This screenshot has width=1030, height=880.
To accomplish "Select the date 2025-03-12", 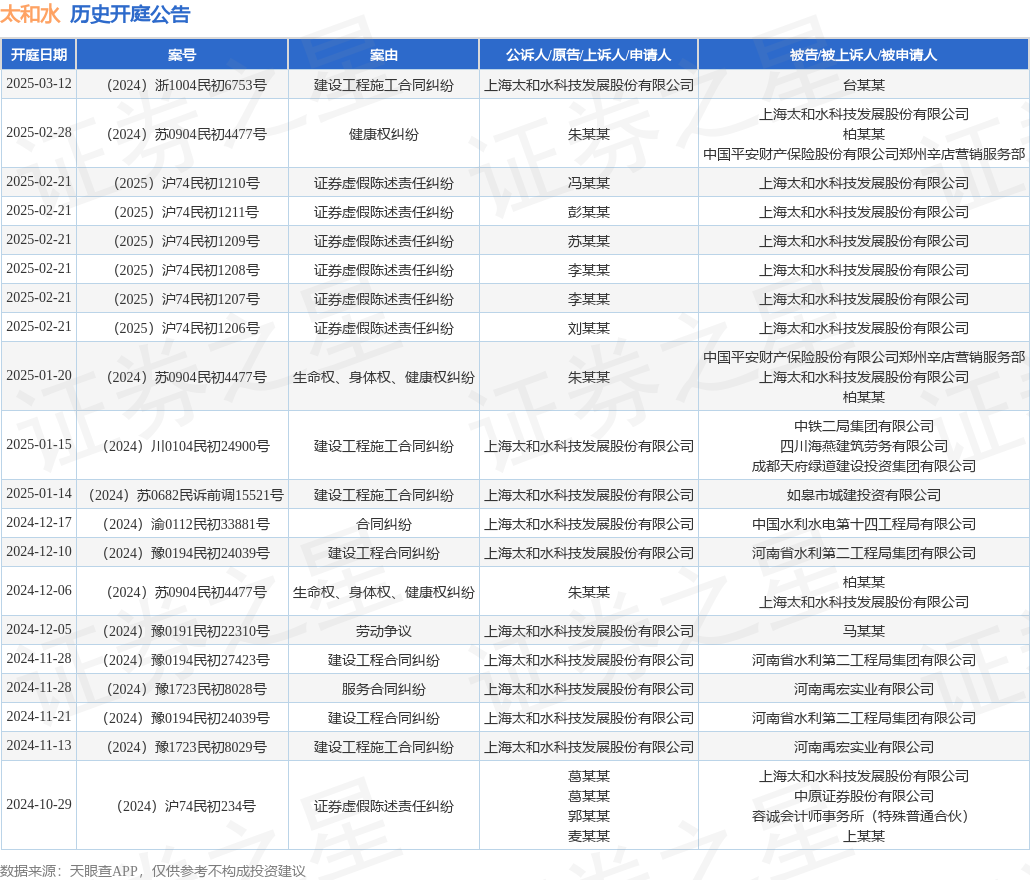I will pos(39,84).
